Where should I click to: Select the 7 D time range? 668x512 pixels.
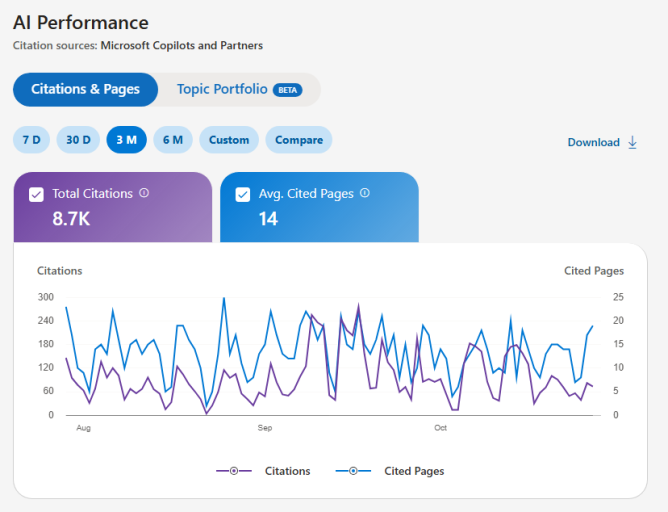click(32, 140)
